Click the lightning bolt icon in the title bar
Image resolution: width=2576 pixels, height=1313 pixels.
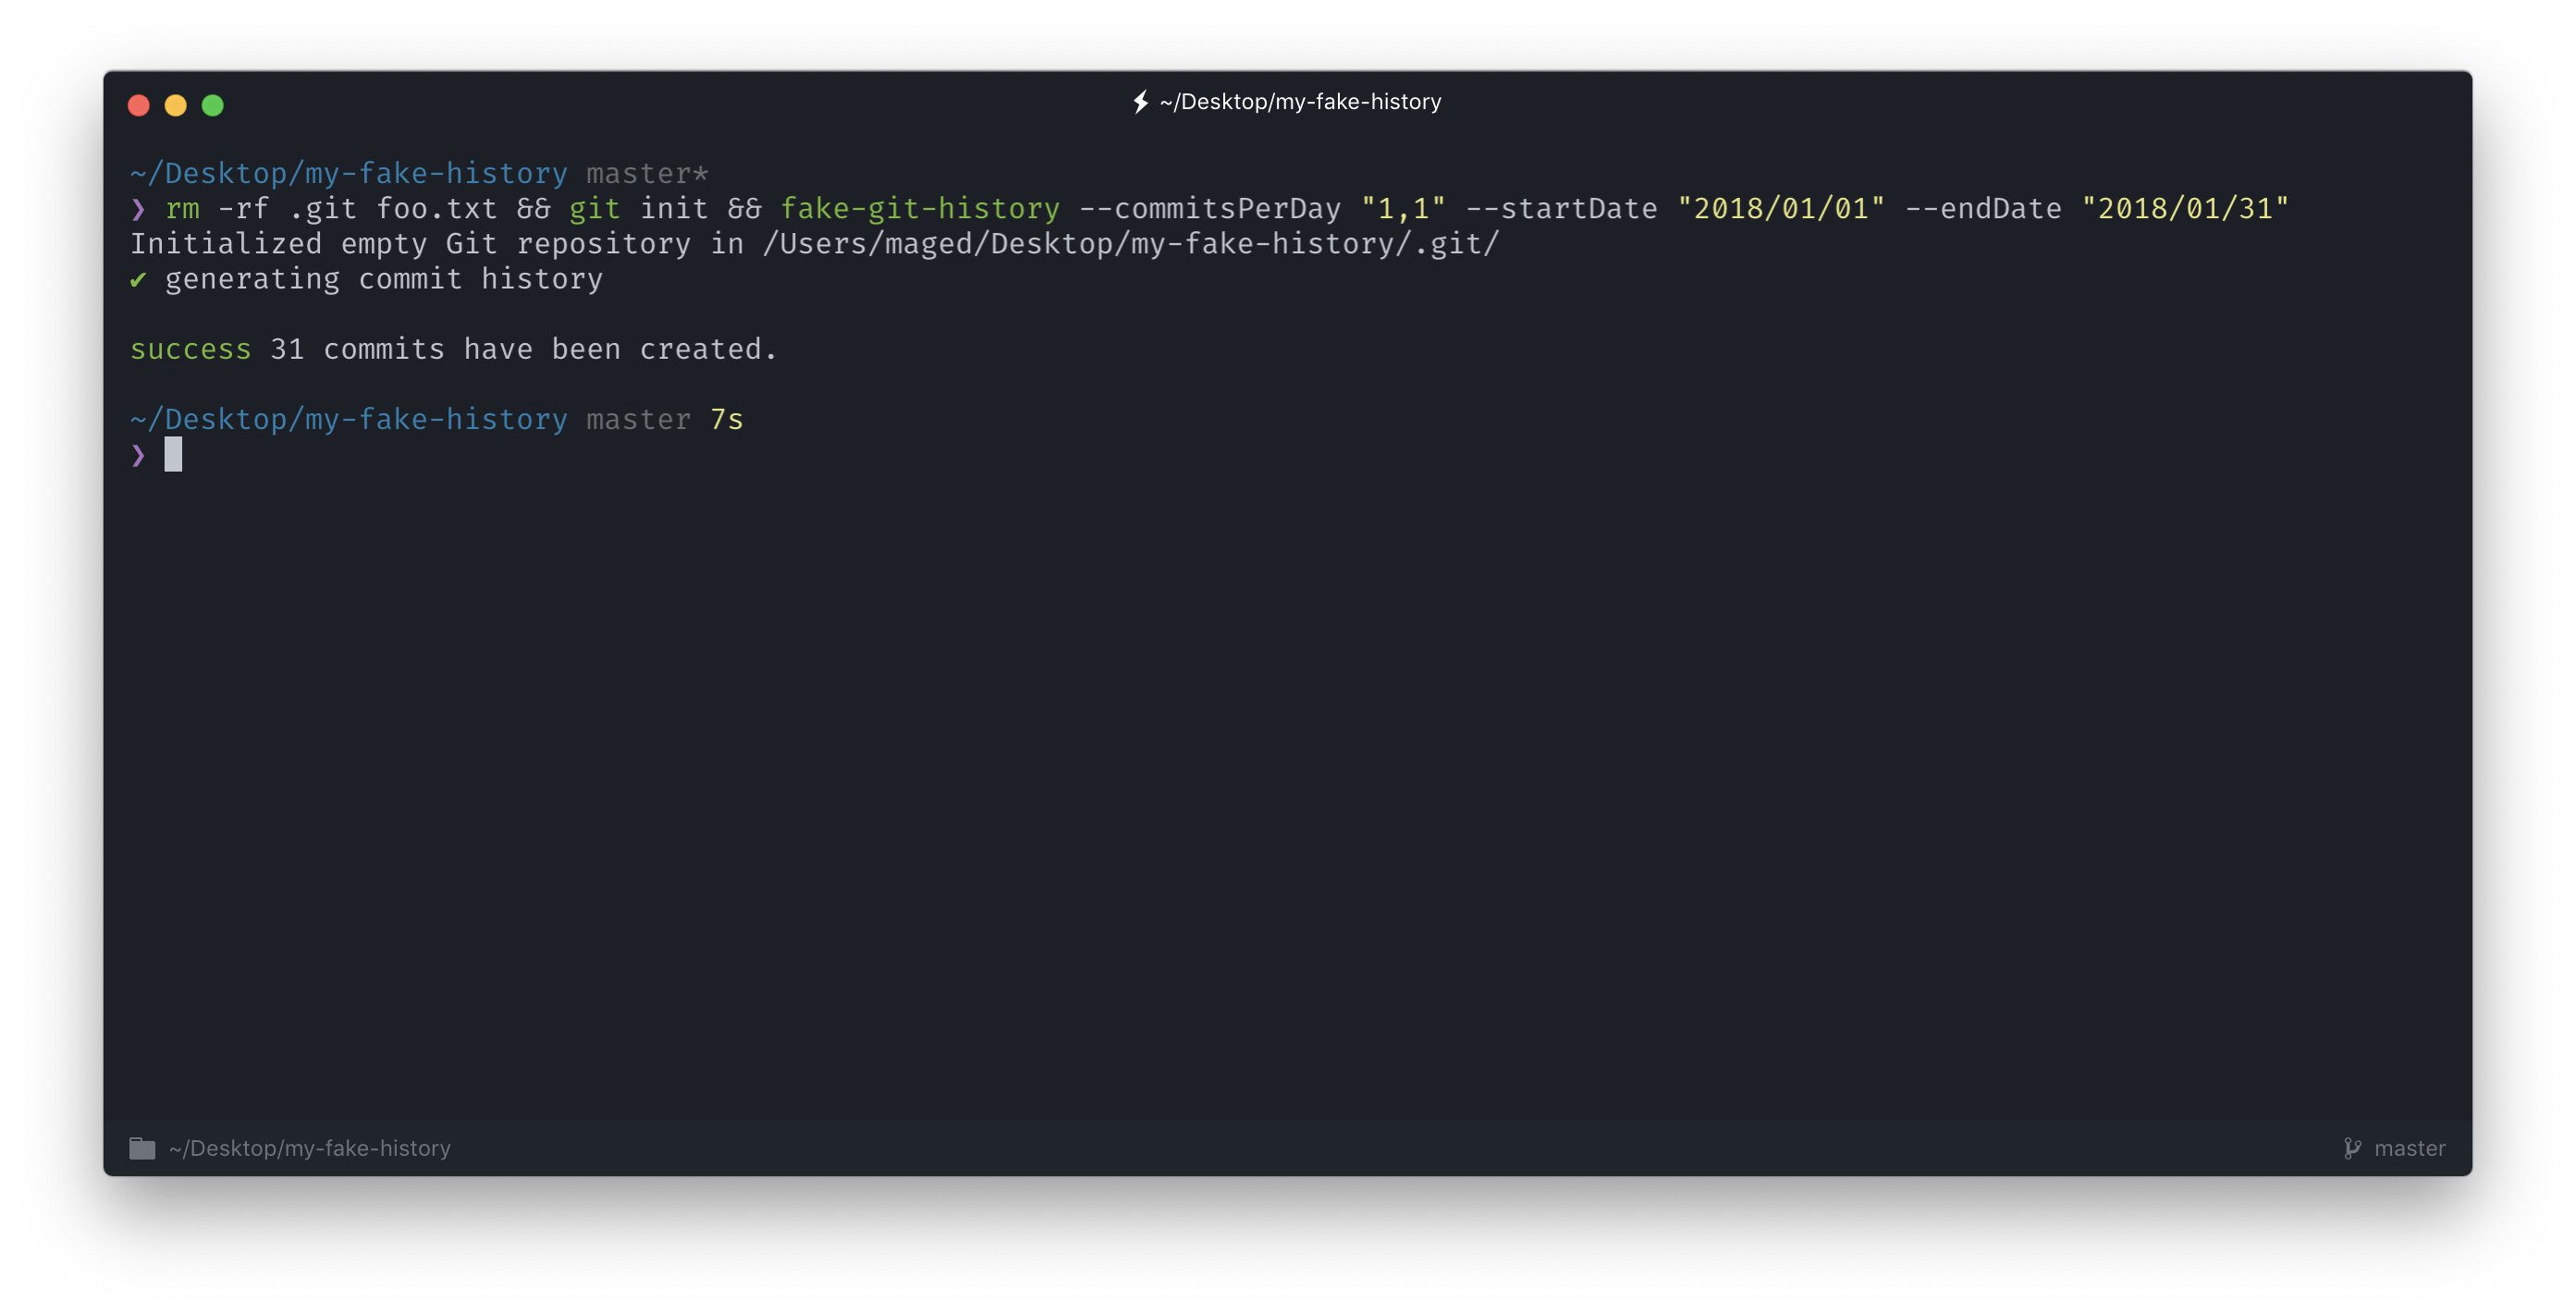(x=1140, y=101)
